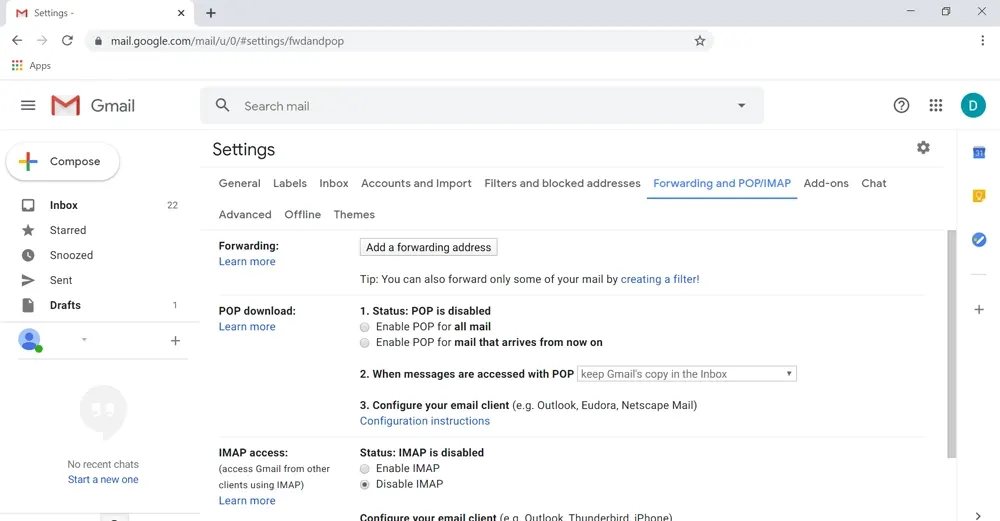
Task: Select Forwarding and POP/IMAP tab
Action: [721, 184]
